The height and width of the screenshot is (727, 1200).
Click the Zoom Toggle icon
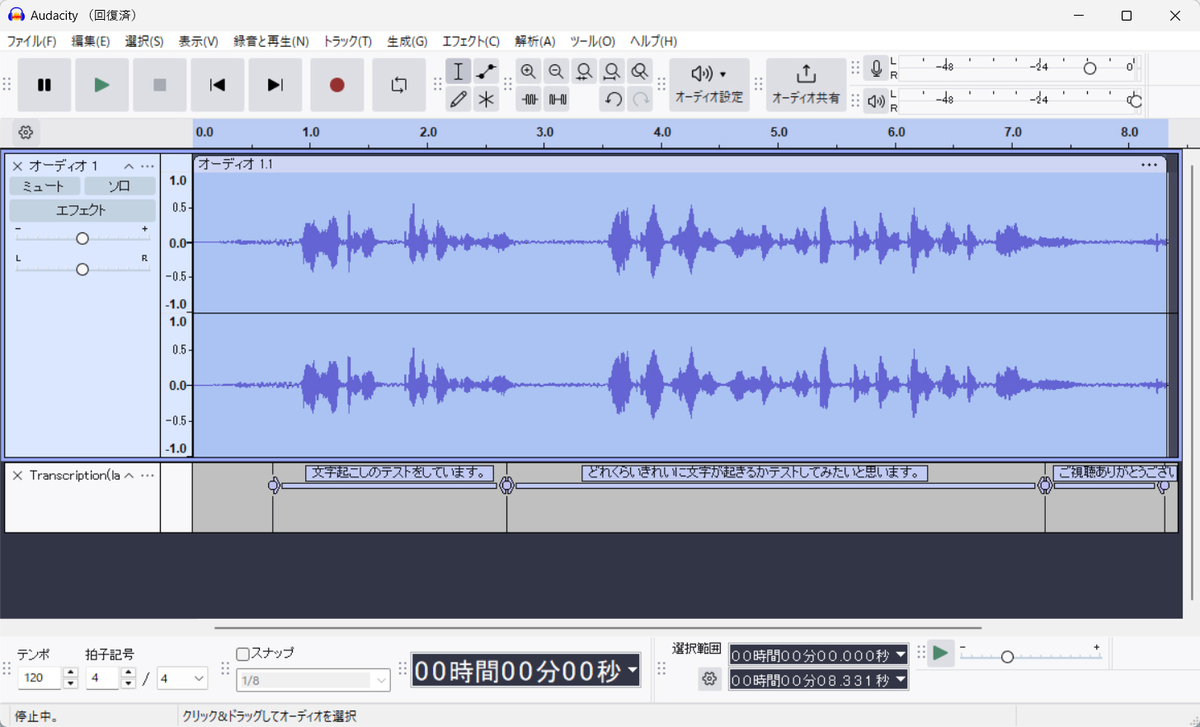640,72
